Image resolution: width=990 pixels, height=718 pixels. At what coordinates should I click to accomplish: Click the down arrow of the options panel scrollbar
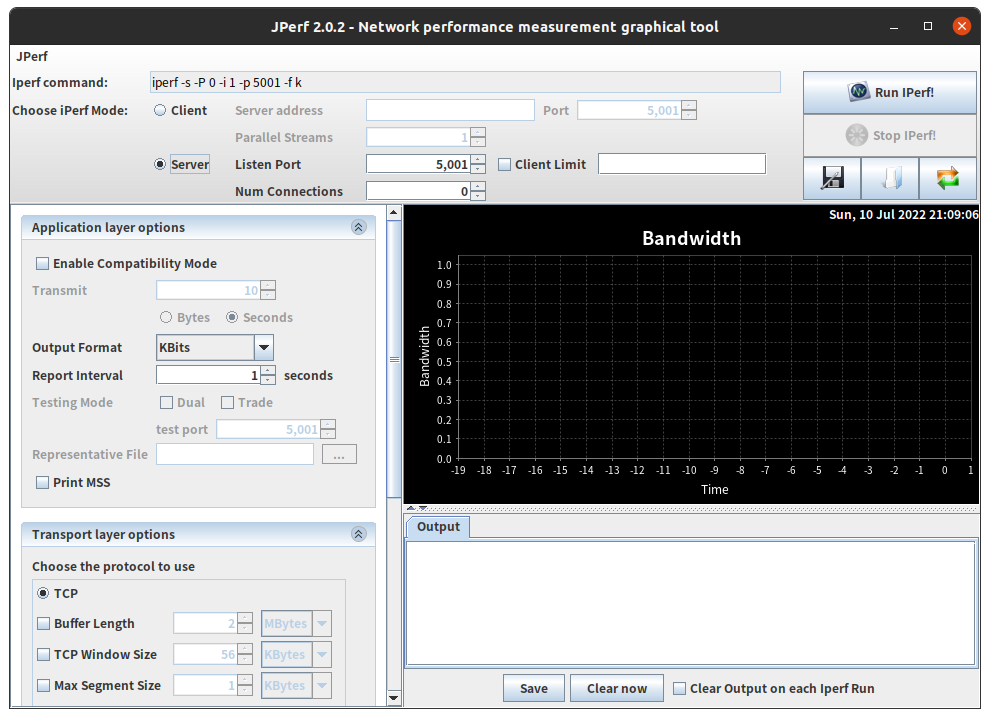[x=394, y=698]
